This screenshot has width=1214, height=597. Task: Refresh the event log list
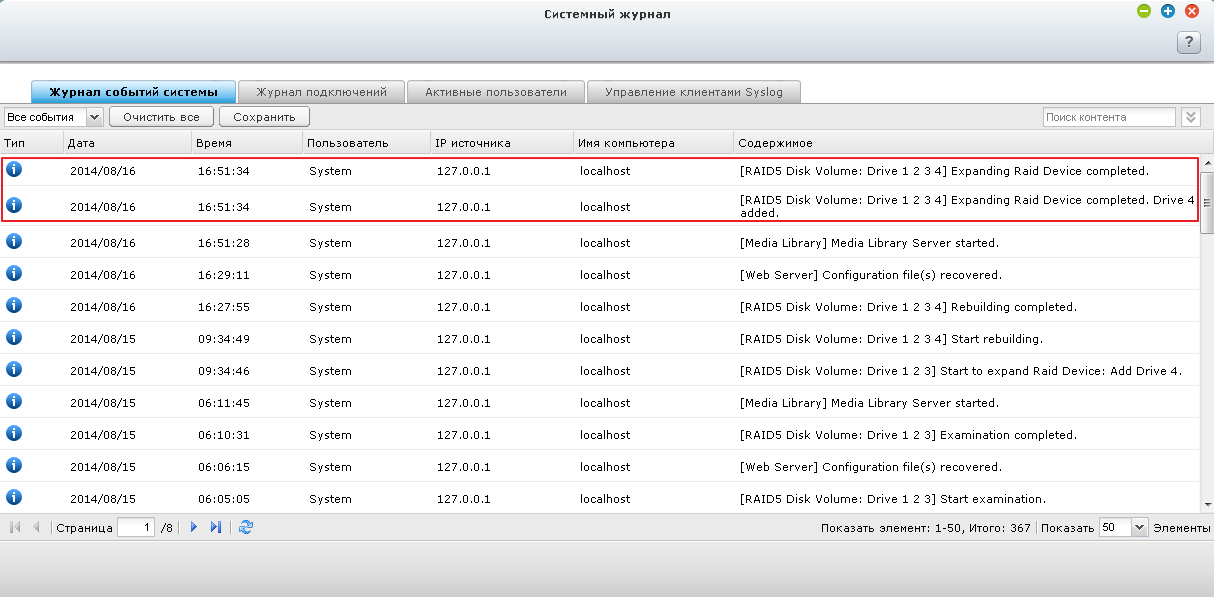246,527
